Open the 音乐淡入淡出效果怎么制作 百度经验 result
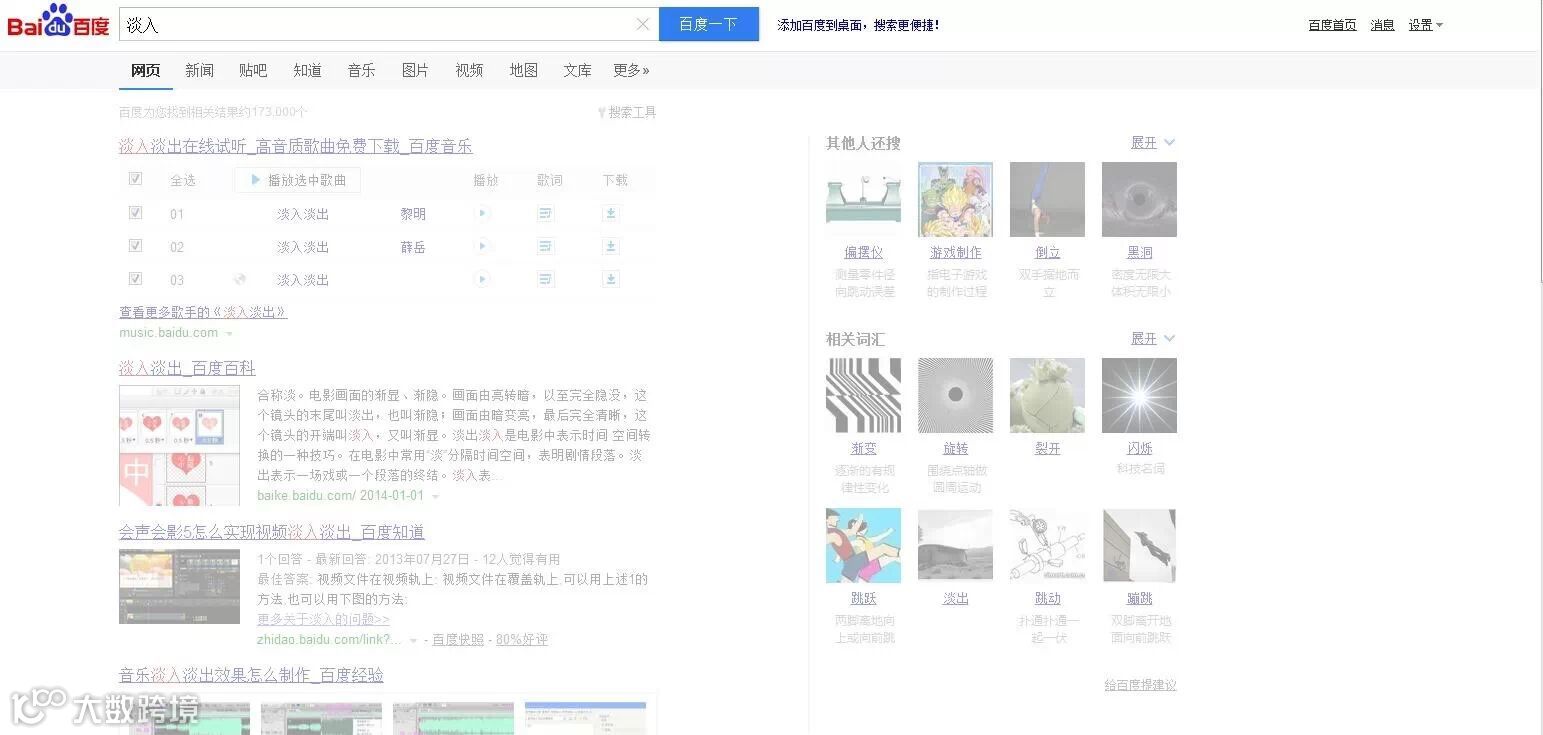 click(251, 675)
